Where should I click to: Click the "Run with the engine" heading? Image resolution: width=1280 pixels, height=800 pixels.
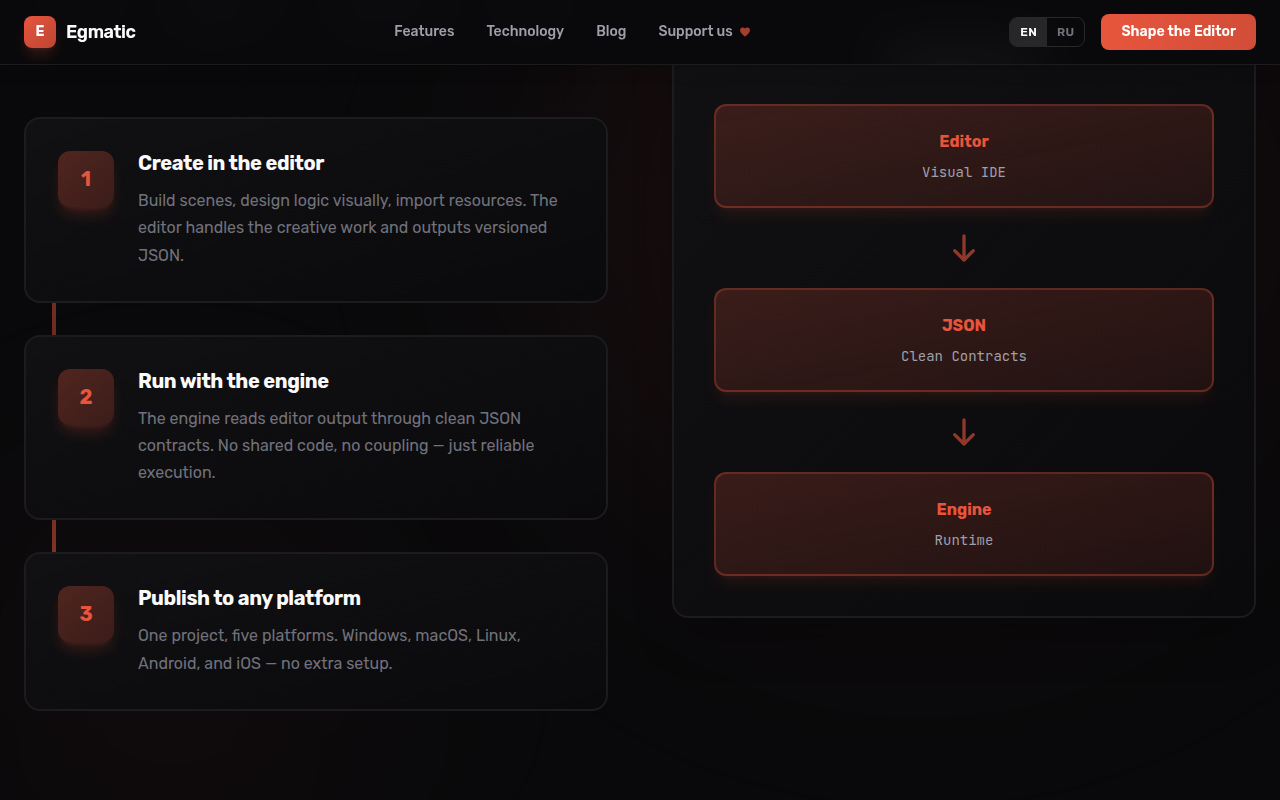[233, 381]
